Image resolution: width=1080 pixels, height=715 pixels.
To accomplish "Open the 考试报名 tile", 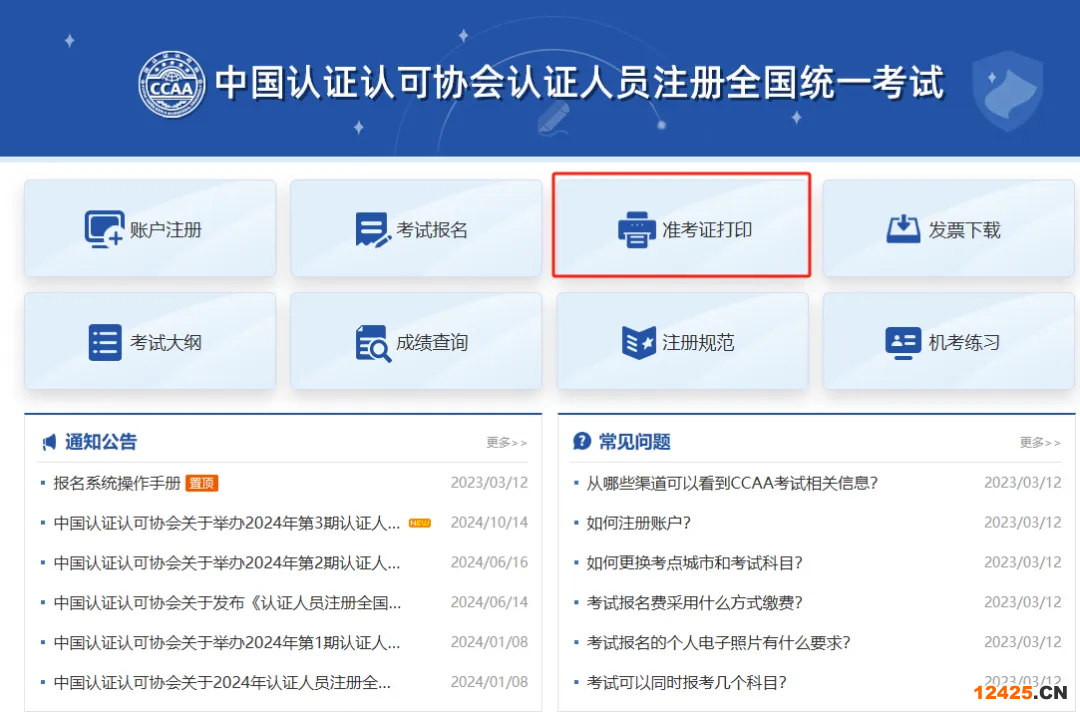I will 416,229.
